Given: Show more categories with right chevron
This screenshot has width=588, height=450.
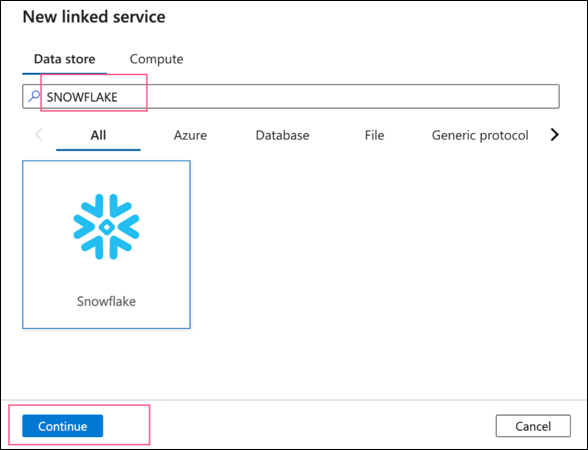Looking at the screenshot, I should (x=555, y=135).
